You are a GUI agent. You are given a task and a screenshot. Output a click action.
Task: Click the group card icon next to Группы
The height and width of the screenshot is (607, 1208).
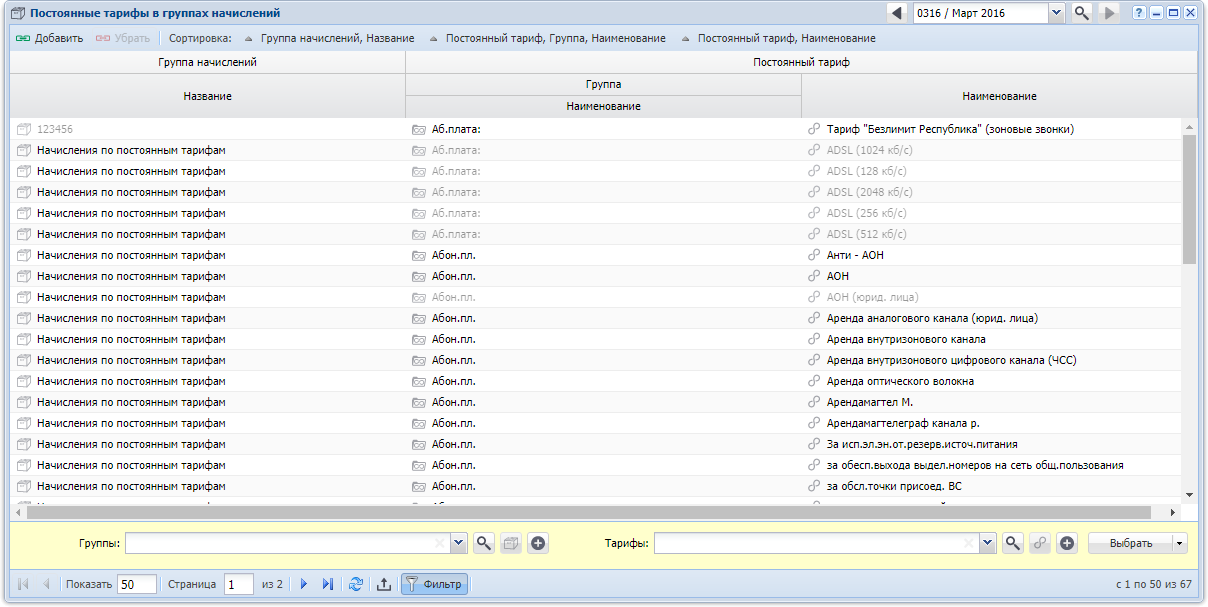point(511,543)
